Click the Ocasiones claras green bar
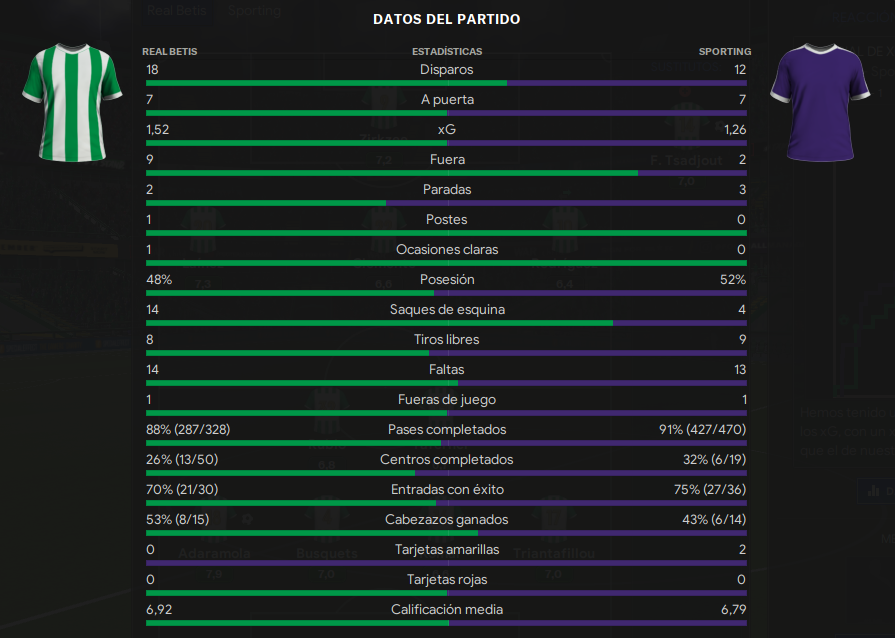This screenshot has width=895, height=638. [446, 263]
